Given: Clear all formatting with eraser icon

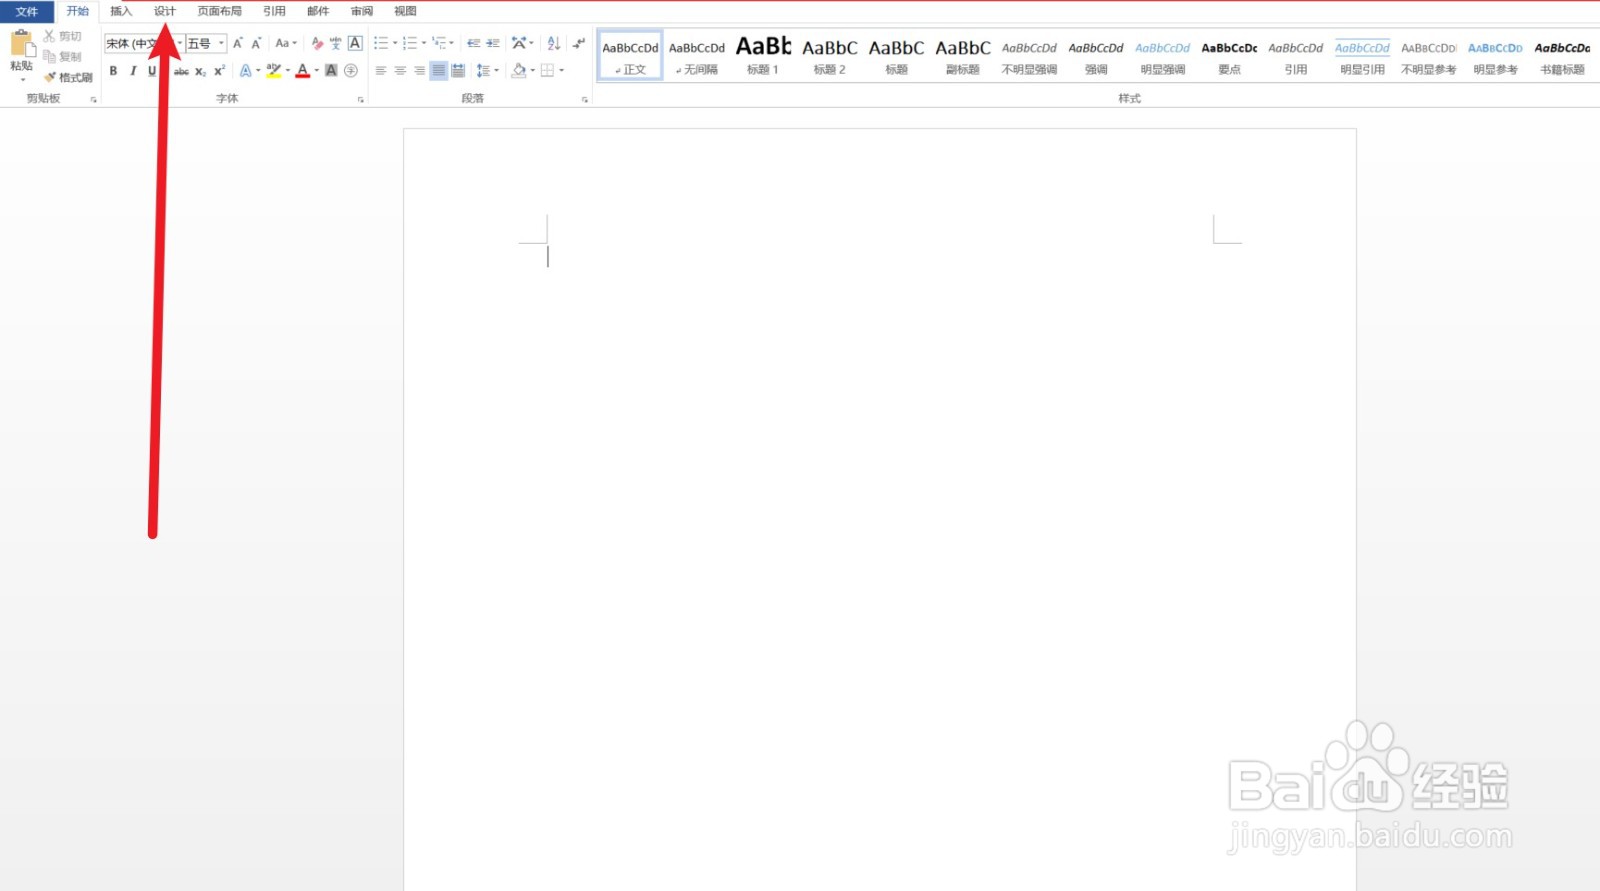Looking at the screenshot, I should tap(317, 43).
